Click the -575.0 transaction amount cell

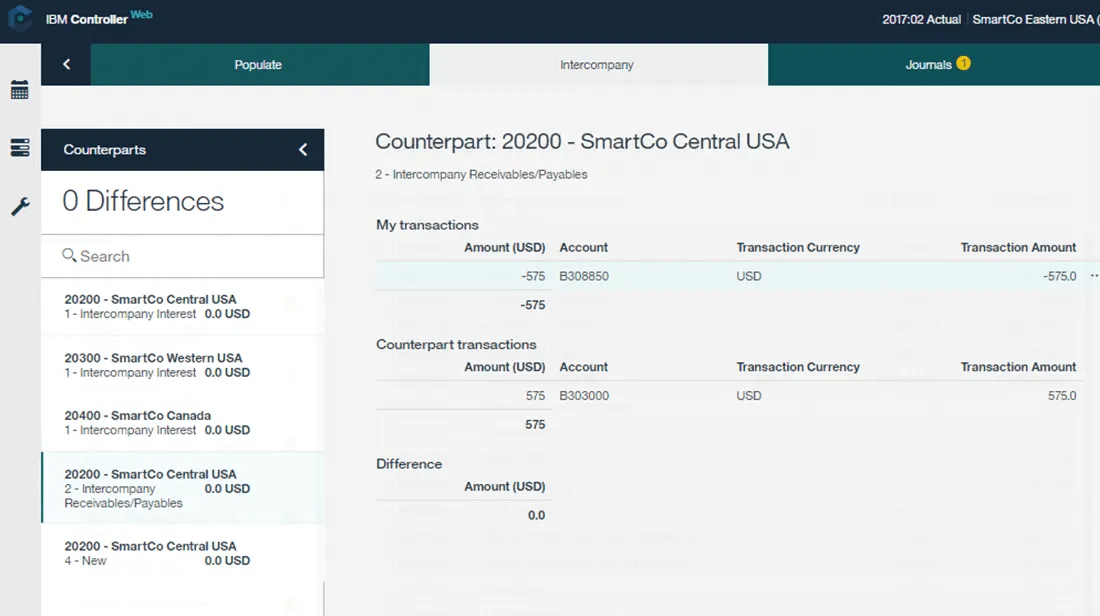1059,276
